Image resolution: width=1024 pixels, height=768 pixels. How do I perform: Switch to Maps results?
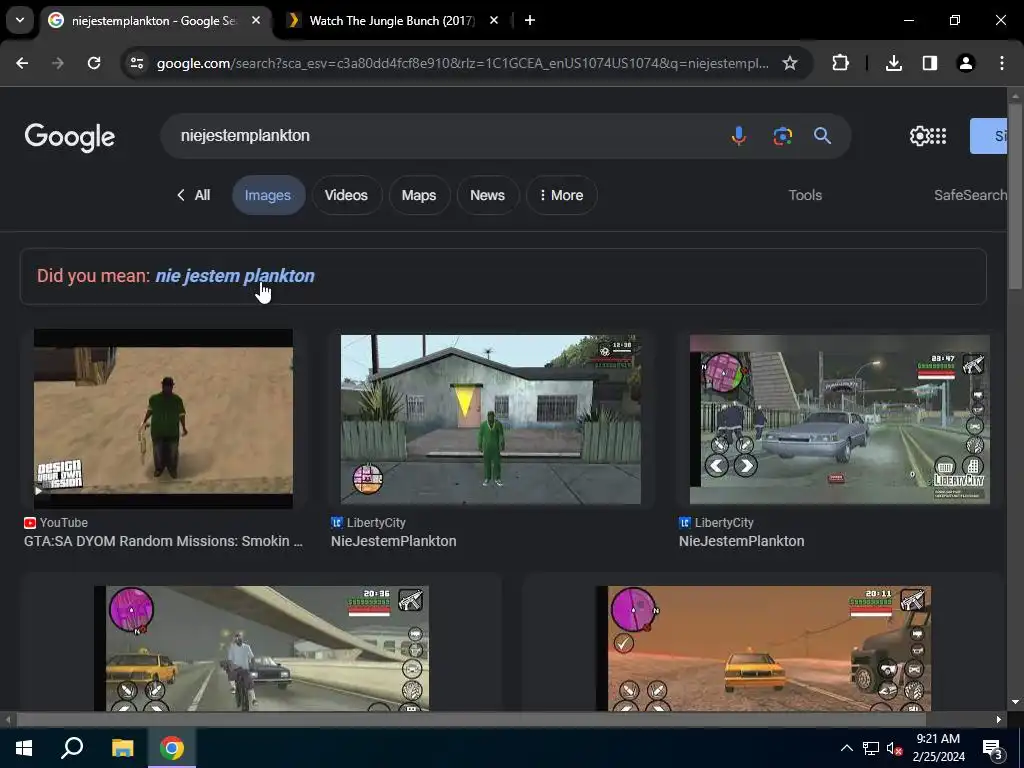click(x=419, y=195)
